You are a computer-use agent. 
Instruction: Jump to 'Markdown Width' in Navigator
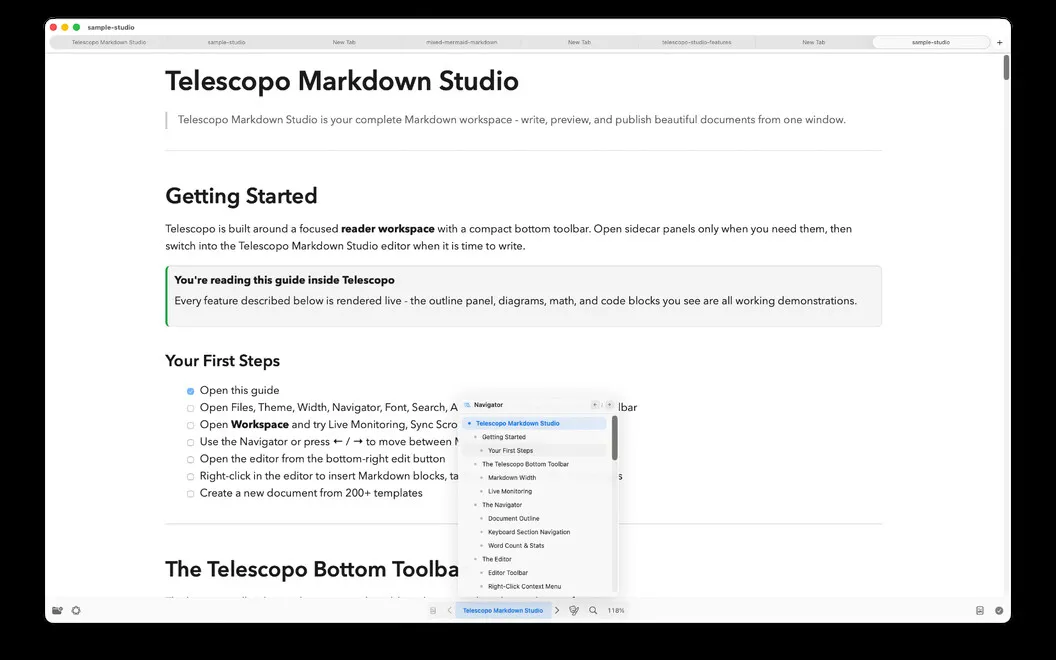(x=535, y=477)
